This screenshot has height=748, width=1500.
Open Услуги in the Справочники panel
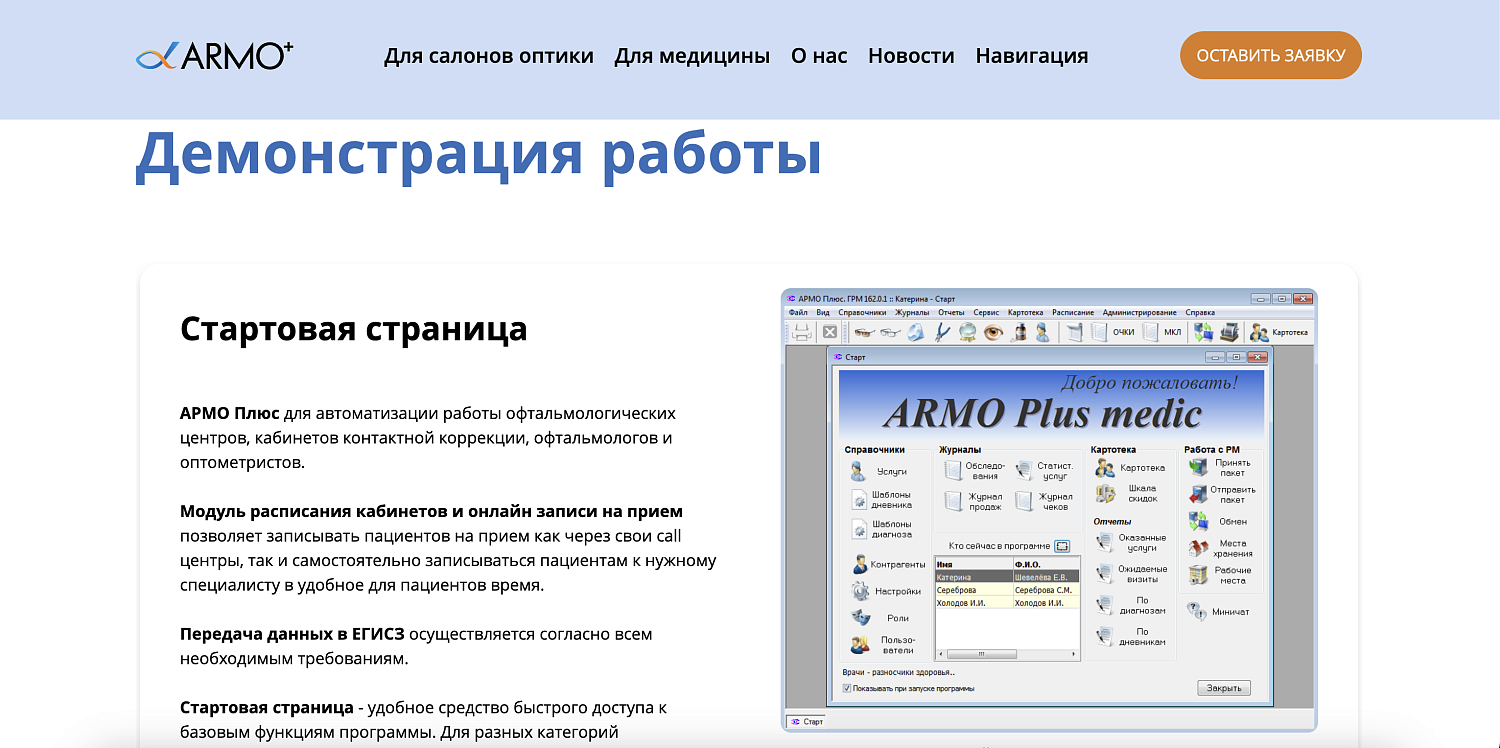[893, 471]
